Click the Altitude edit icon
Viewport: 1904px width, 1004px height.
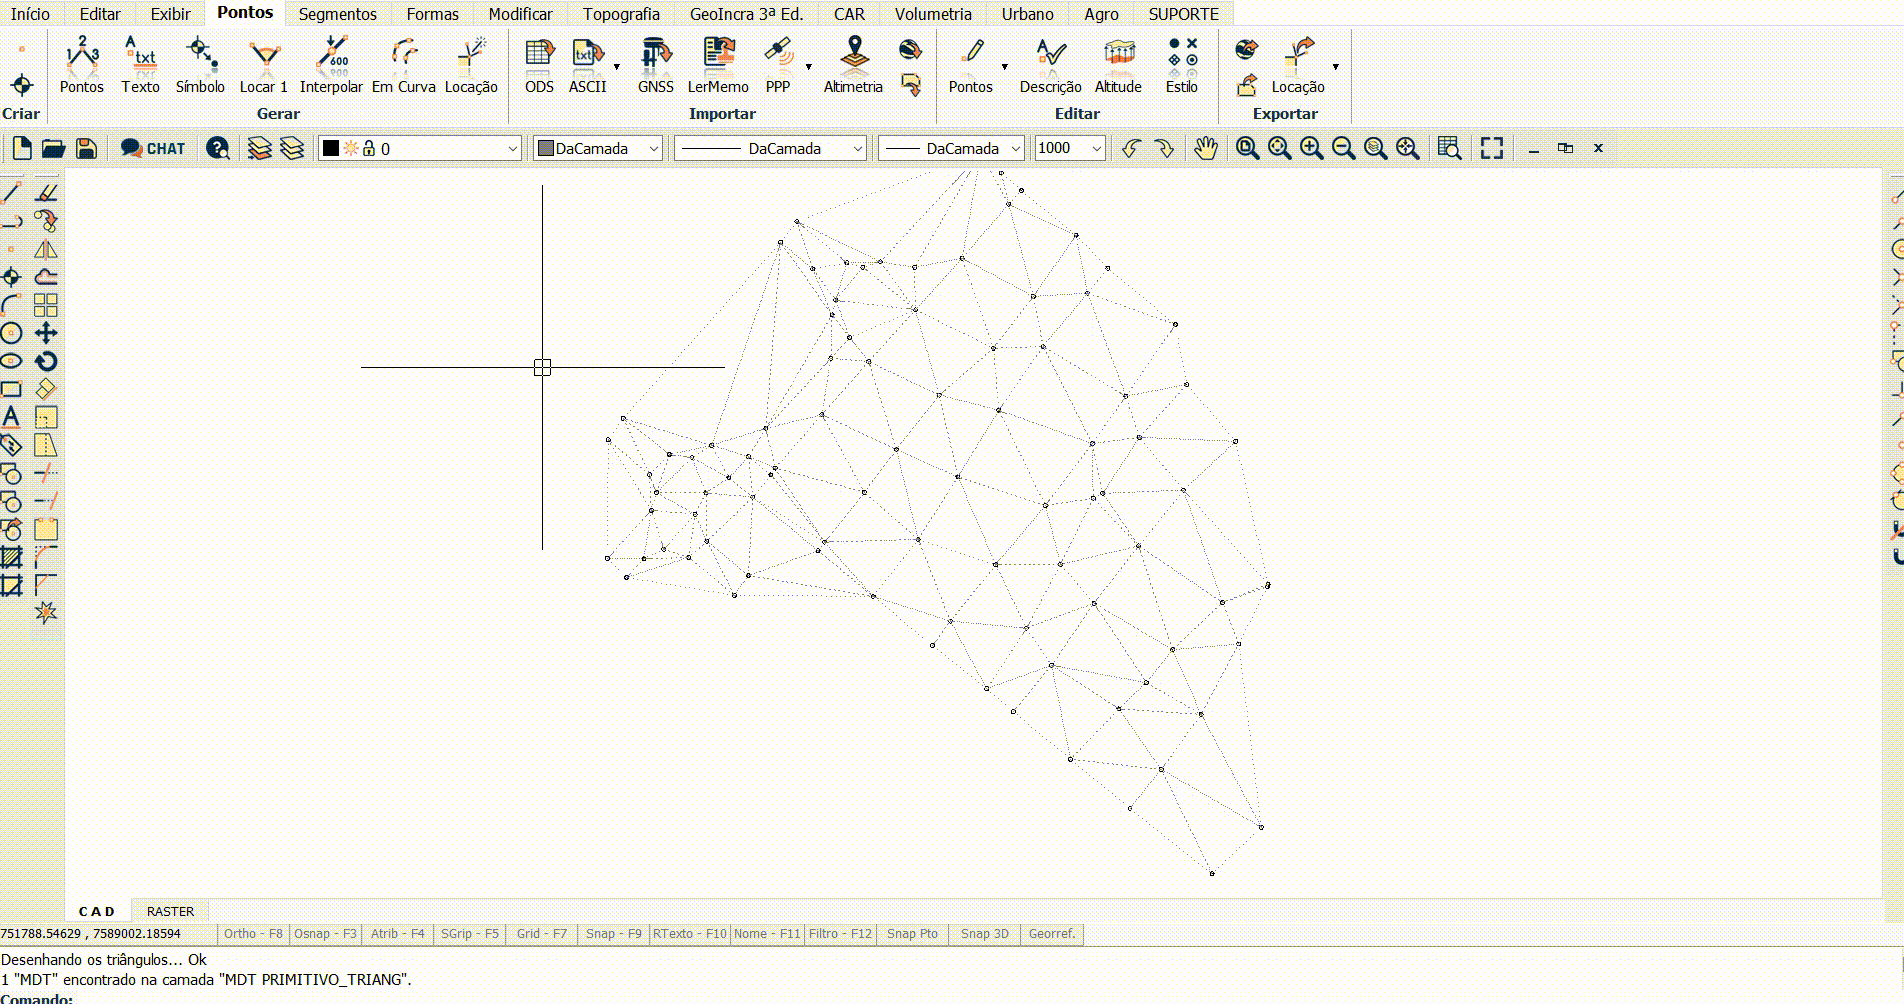pos(1118,66)
